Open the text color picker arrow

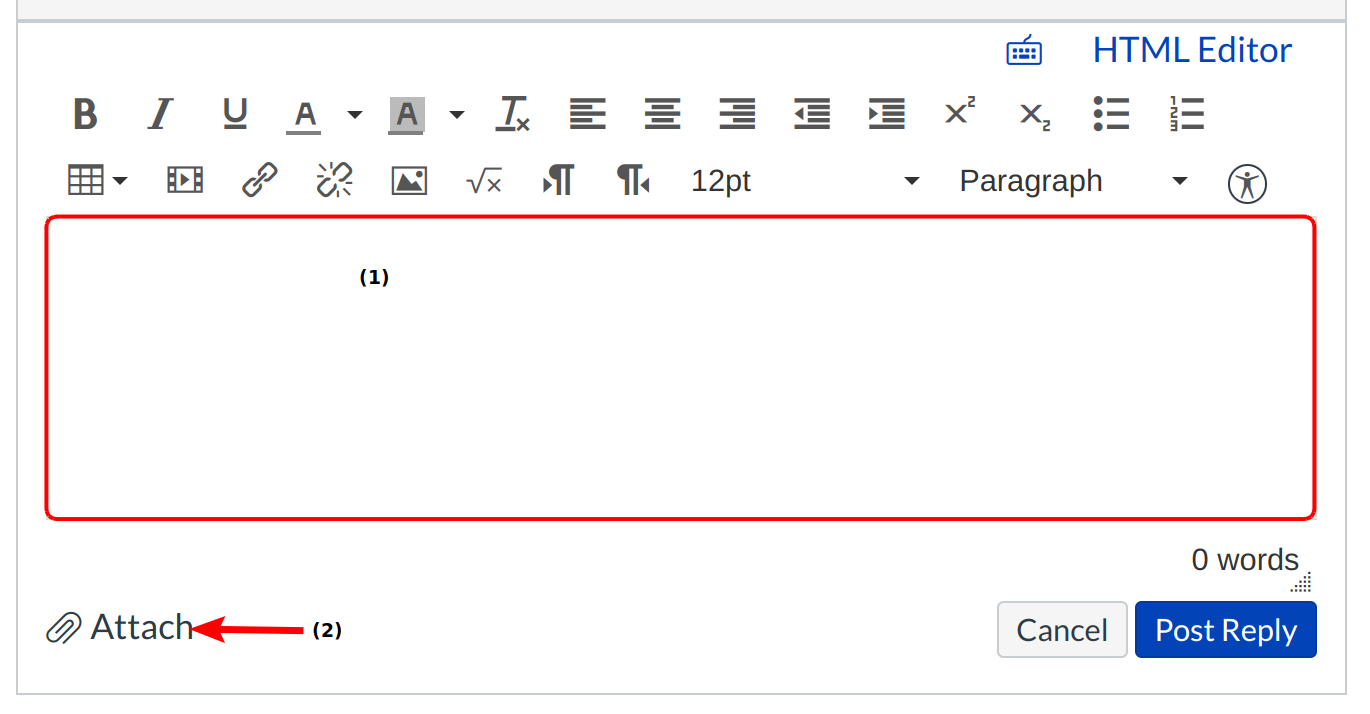tap(355, 114)
